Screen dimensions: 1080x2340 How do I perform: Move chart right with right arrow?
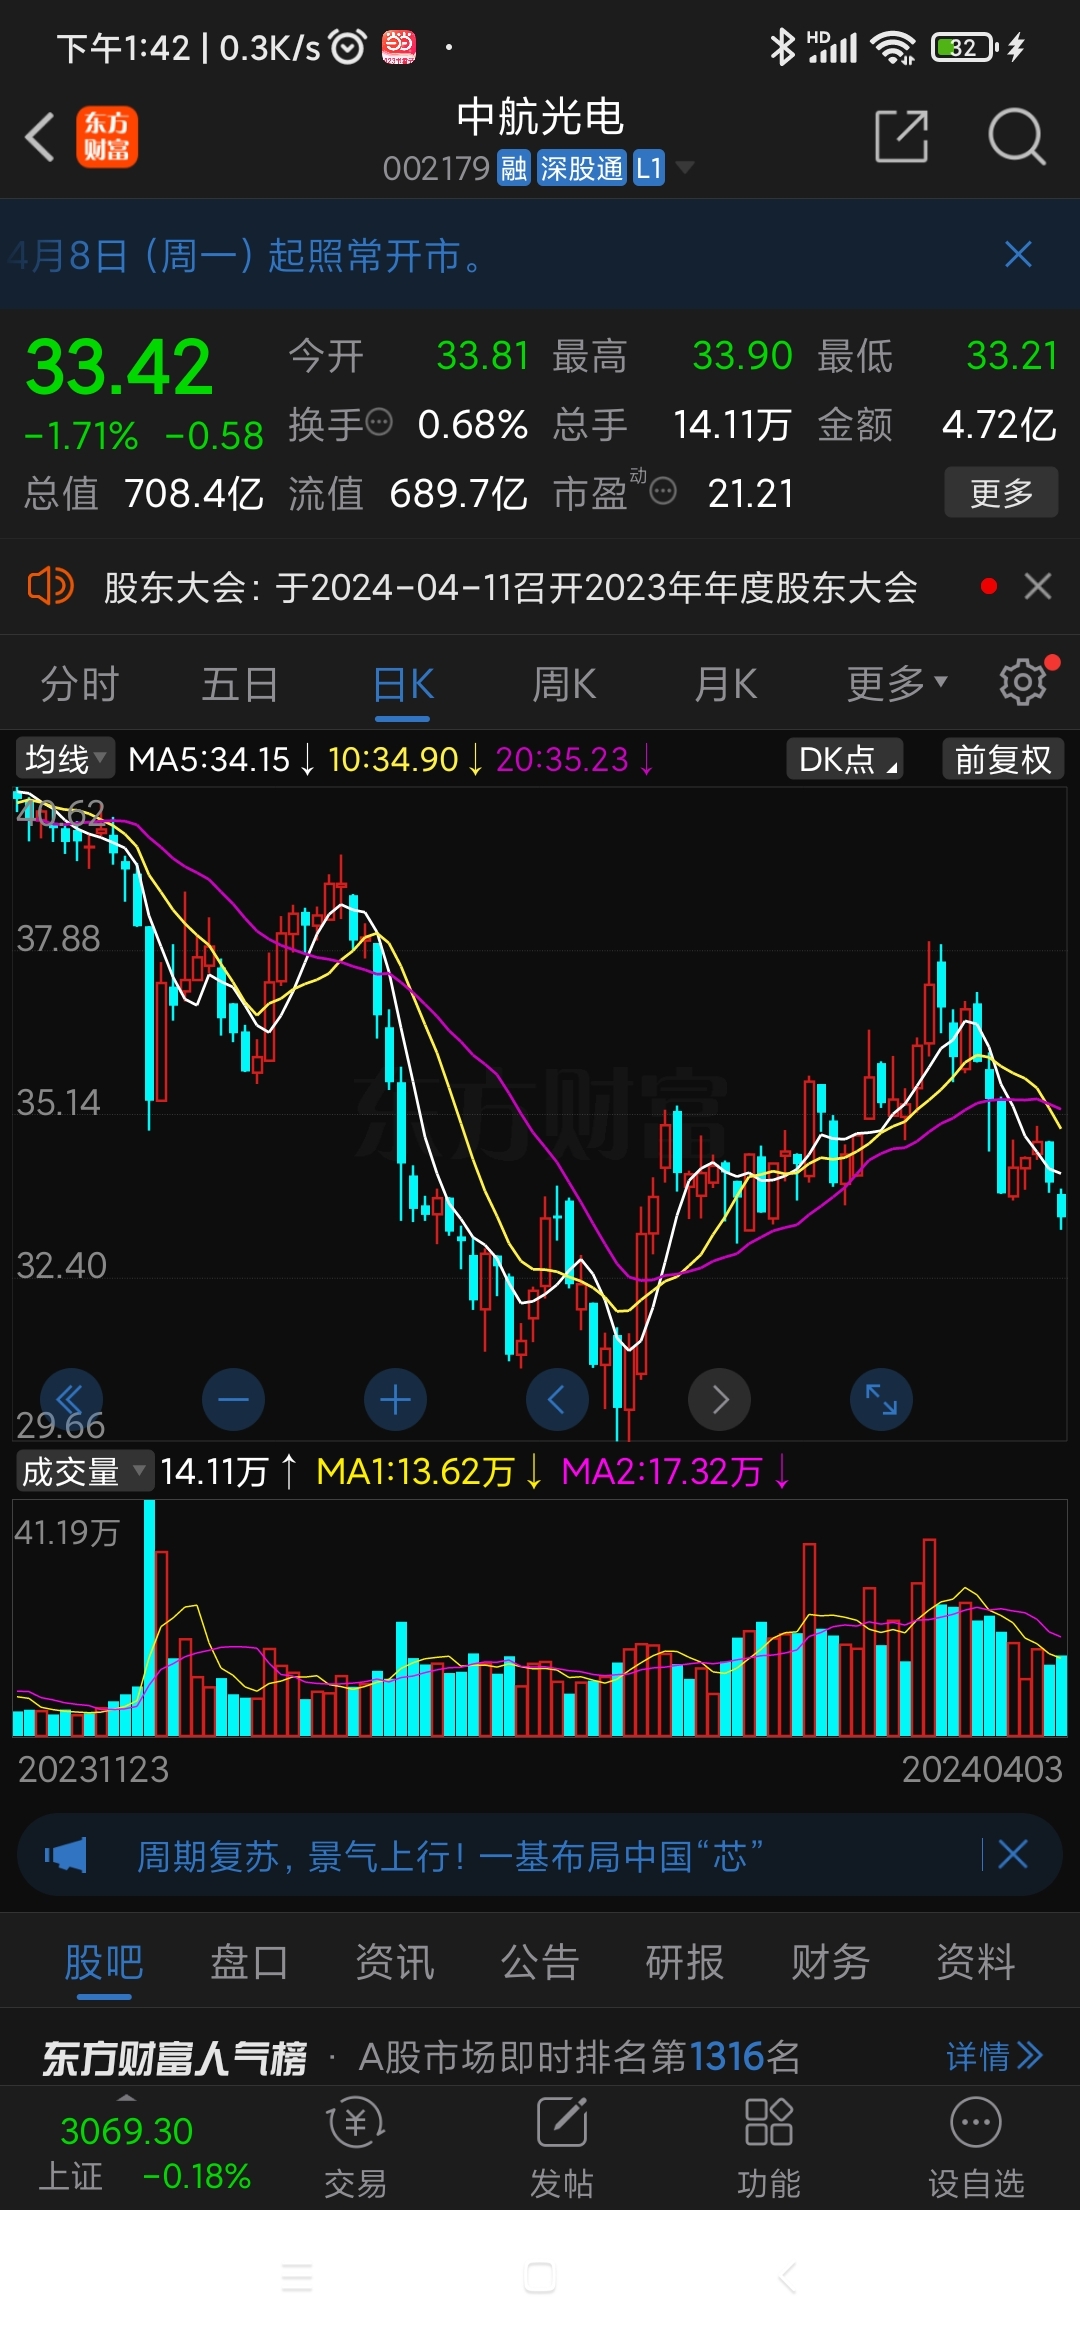[x=719, y=1399]
